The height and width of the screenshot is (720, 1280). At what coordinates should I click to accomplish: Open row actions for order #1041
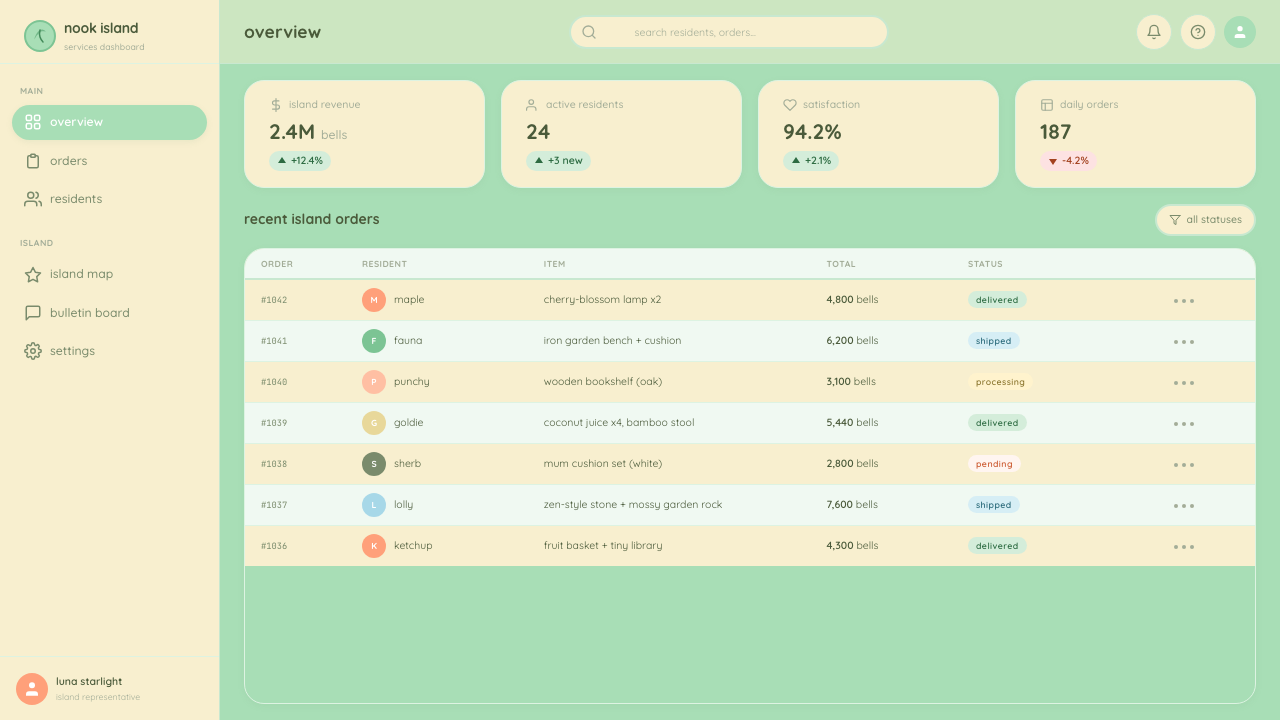click(1184, 341)
